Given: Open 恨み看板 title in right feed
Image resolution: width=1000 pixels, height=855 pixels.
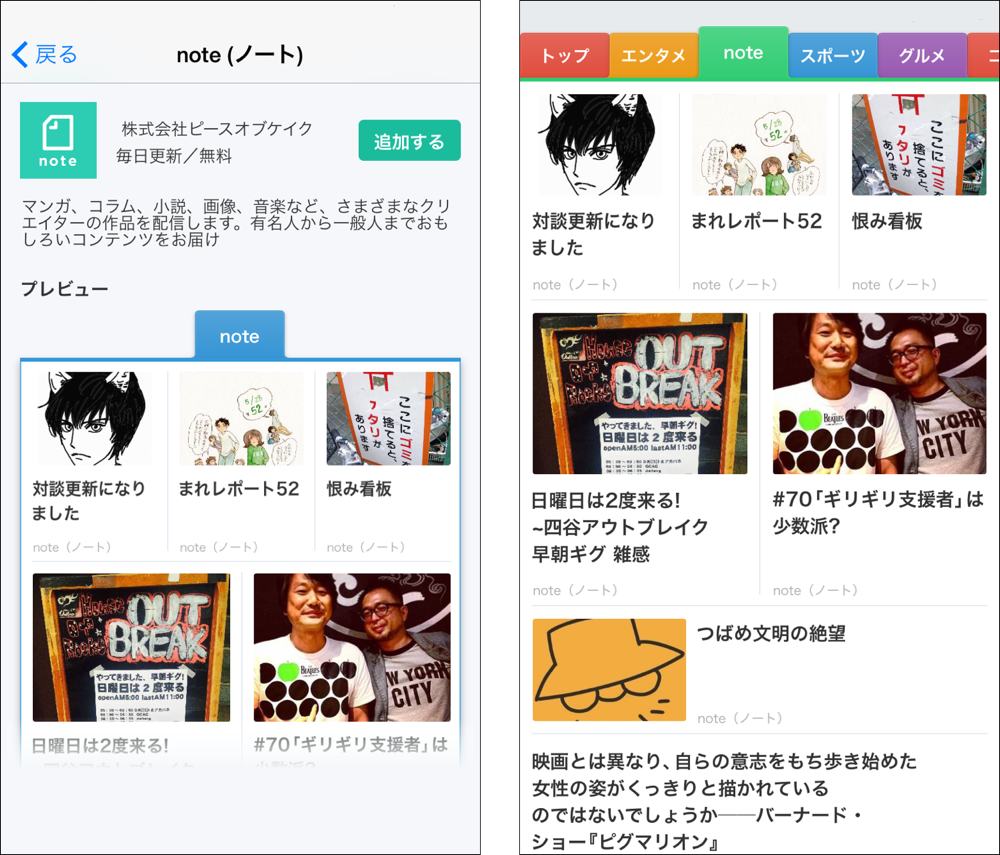Looking at the screenshot, I should coord(887,221).
